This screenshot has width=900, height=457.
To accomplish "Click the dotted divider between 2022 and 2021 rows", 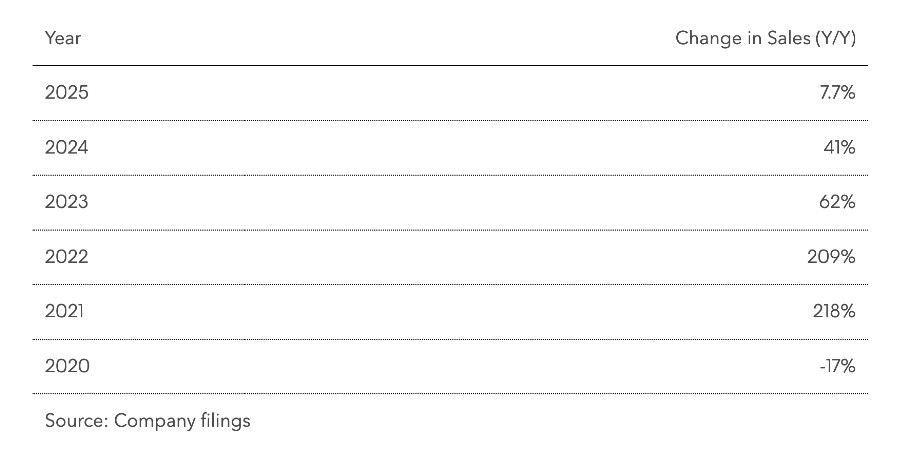I will click(x=450, y=284).
